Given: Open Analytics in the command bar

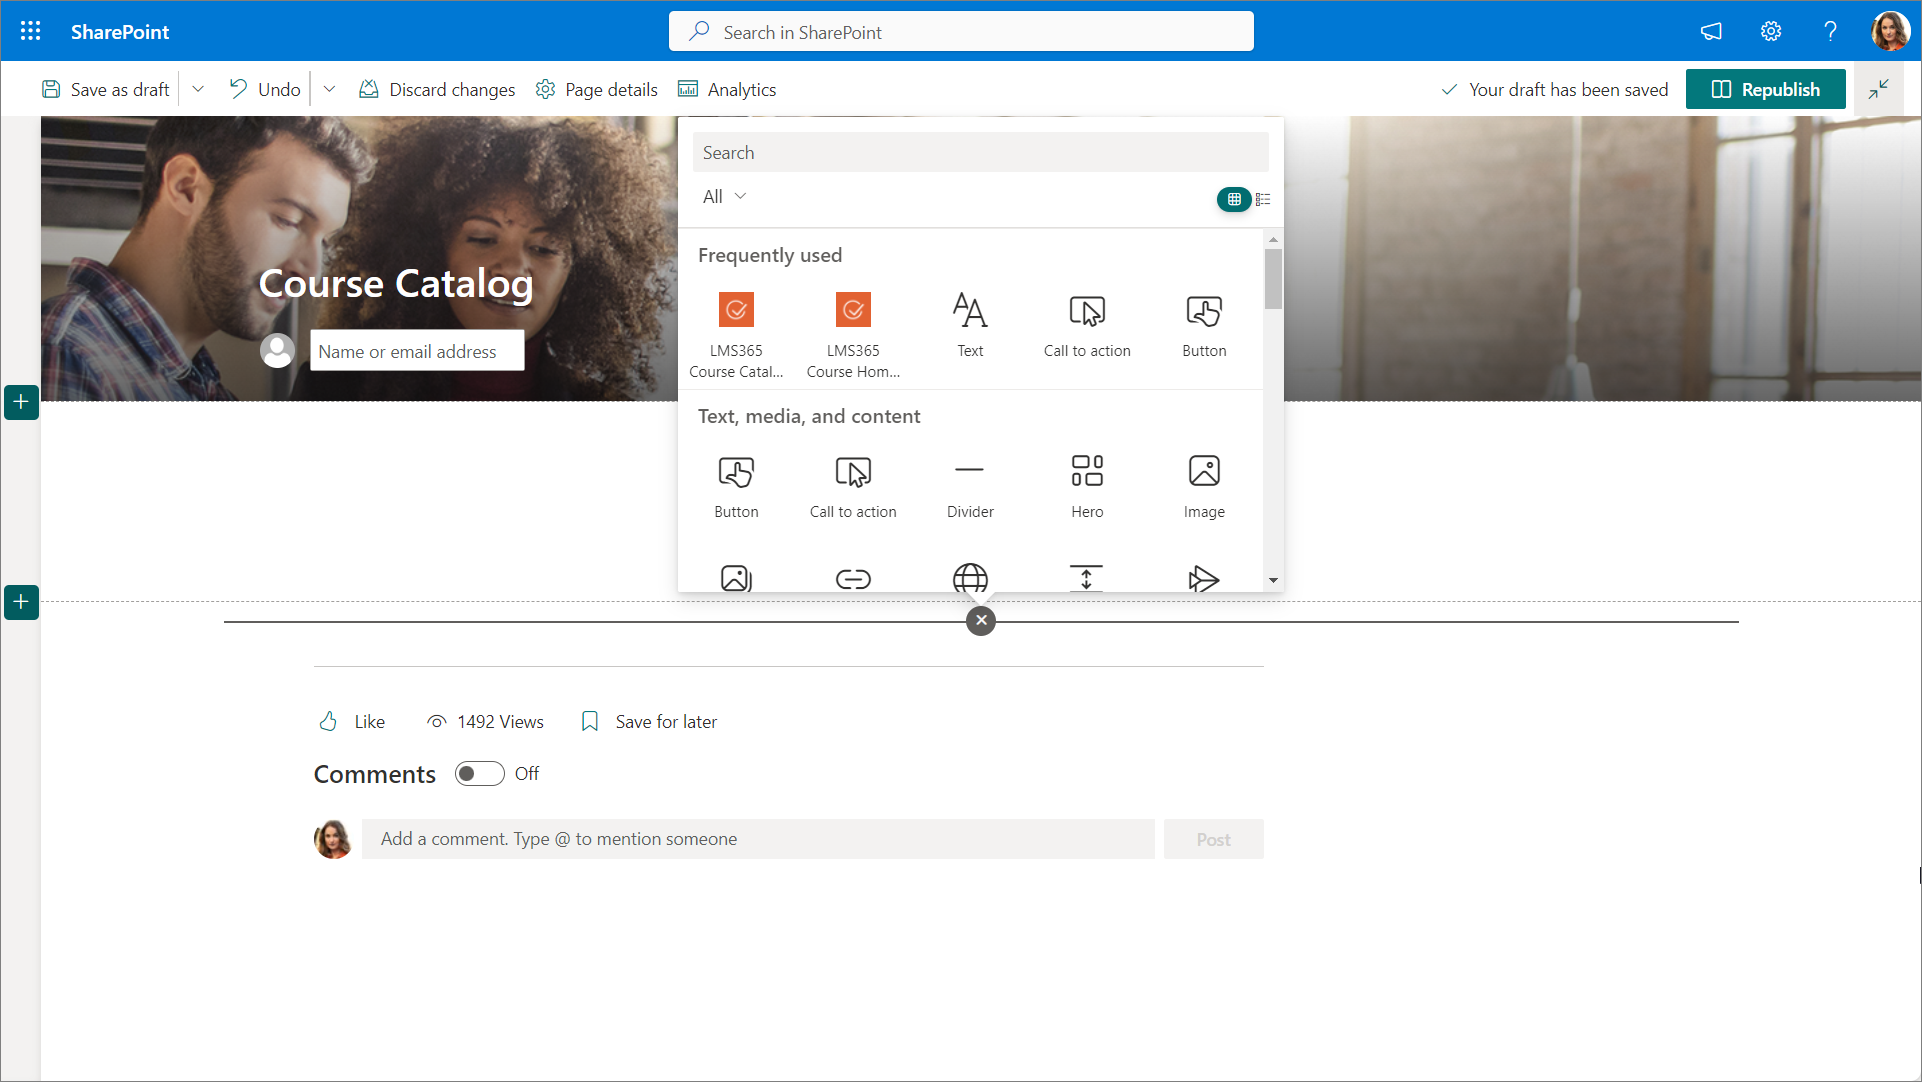Looking at the screenshot, I should 727,89.
